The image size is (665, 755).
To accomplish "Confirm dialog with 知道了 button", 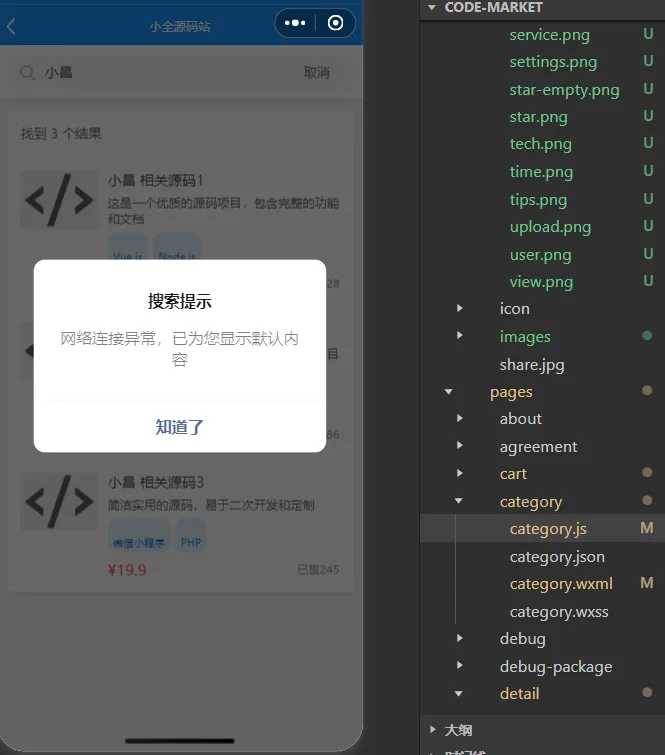I will (x=180, y=427).
